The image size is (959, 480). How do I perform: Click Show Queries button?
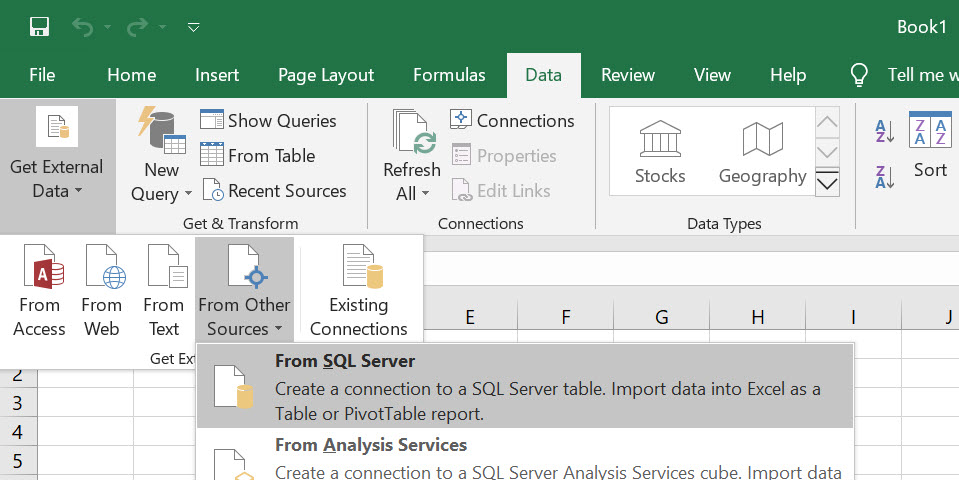coord(269,120)
